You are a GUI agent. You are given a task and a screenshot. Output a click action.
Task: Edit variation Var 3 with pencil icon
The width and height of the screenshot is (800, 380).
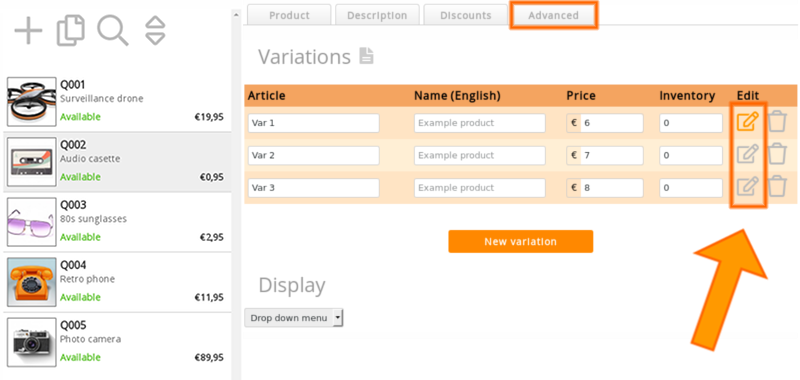pos(747,187)
